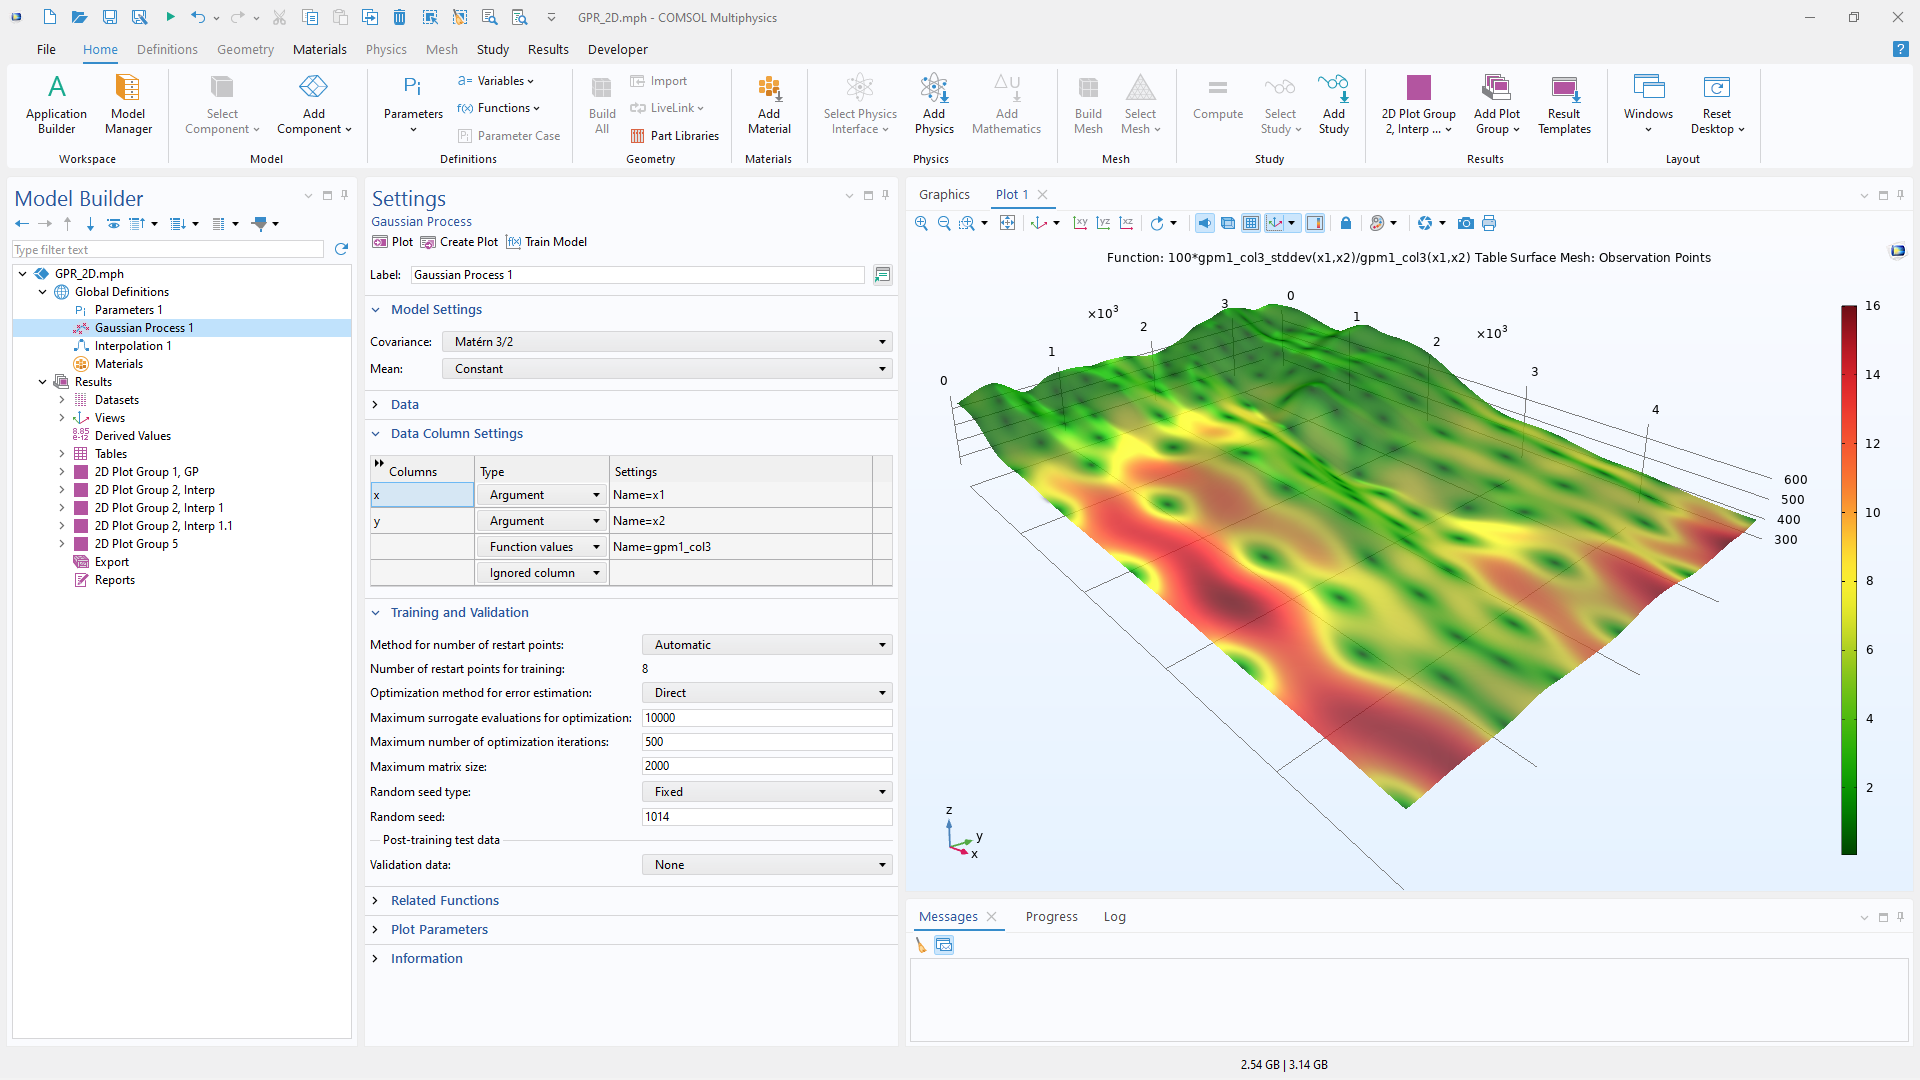
Task: Pin the Model Builder window
Action: click(x=344, y=195)
